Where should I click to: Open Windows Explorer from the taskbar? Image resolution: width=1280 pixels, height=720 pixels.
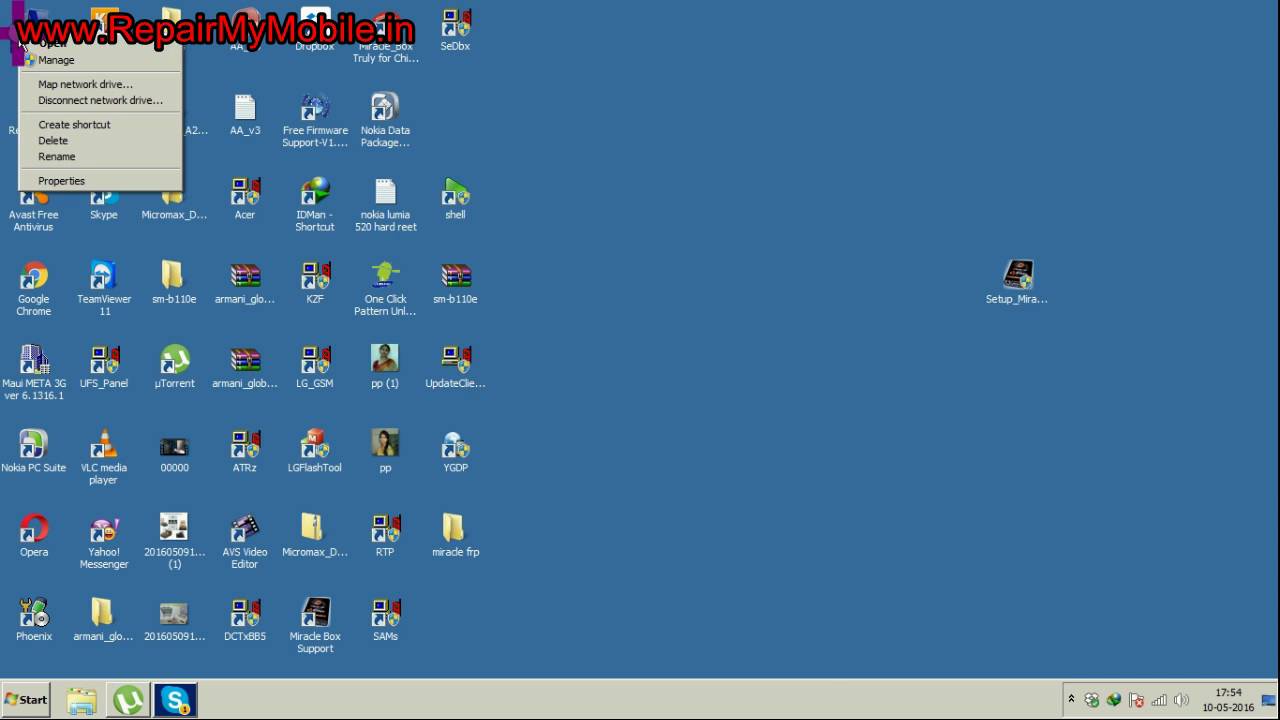click(82, 700)
